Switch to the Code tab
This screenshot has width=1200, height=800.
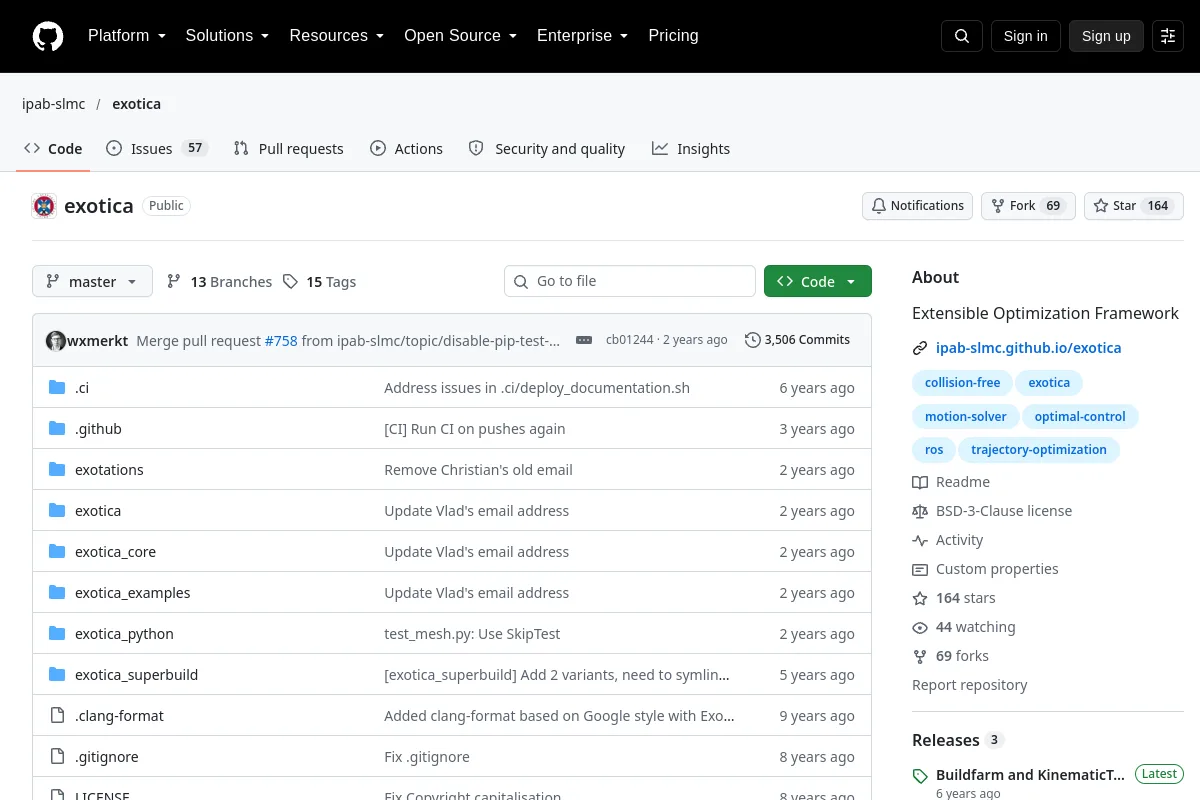[x=54, y=149]
